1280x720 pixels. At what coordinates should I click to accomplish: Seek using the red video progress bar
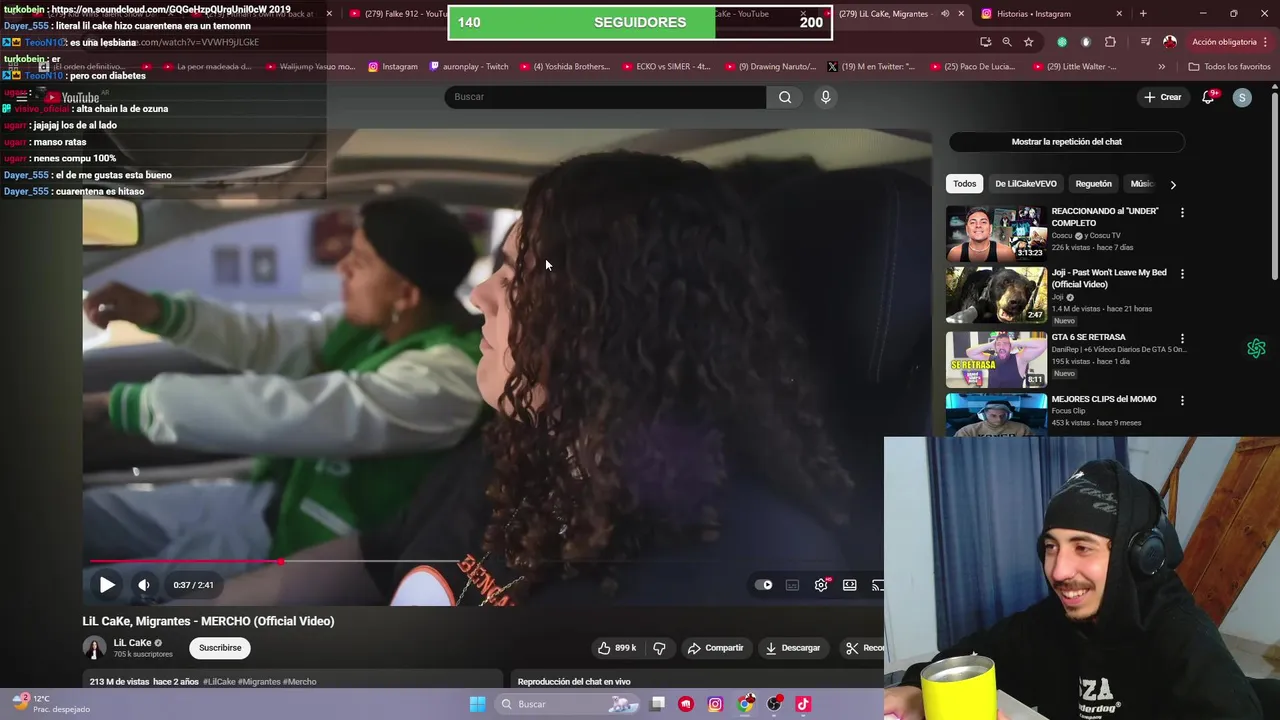click(x=184, y=562)
